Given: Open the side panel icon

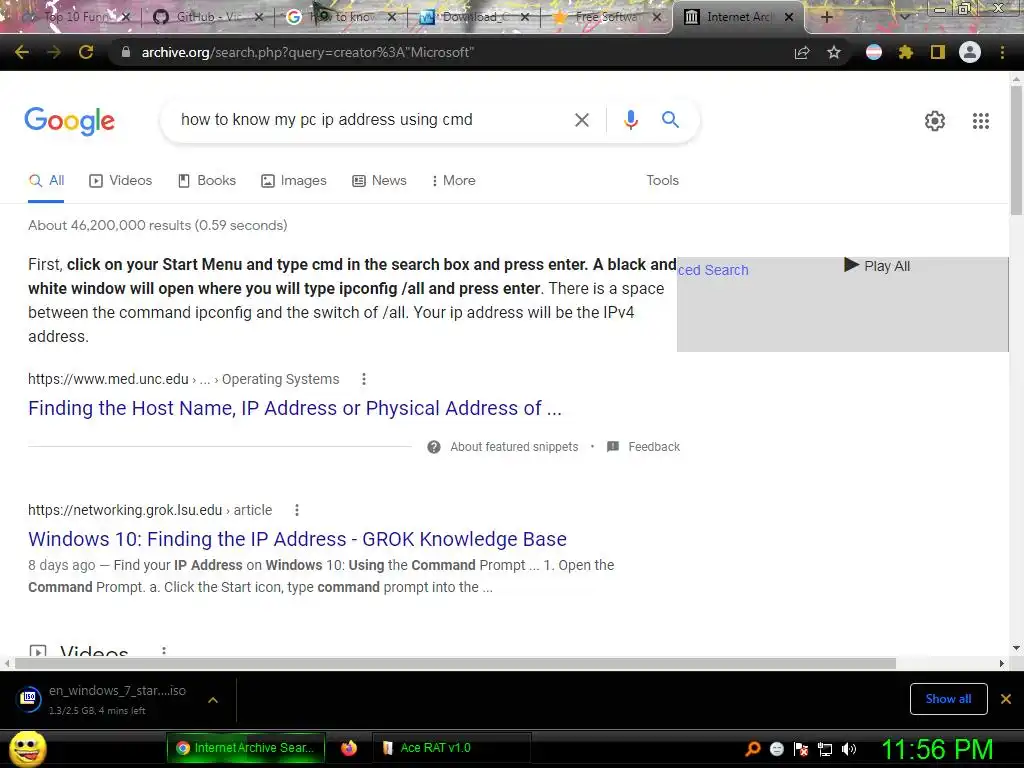Looking at the screenshot, I should click(938, 52).
